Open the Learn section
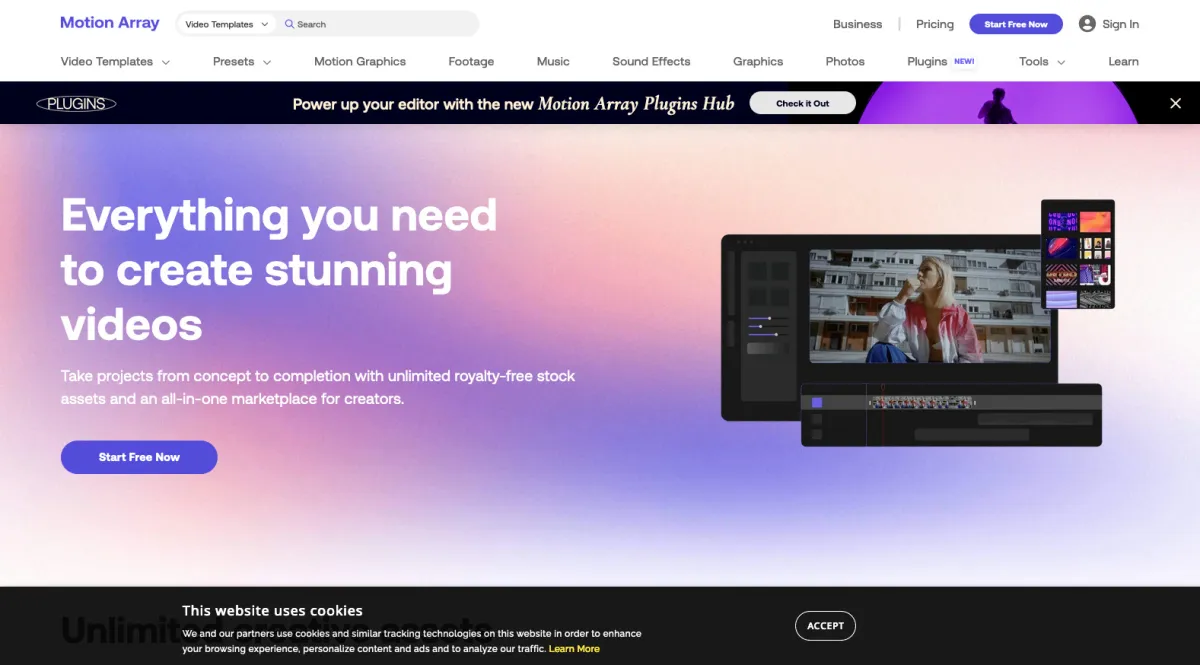This screenshot has height=665, width=1200. pyautogui.click(x=1123, y=61)
